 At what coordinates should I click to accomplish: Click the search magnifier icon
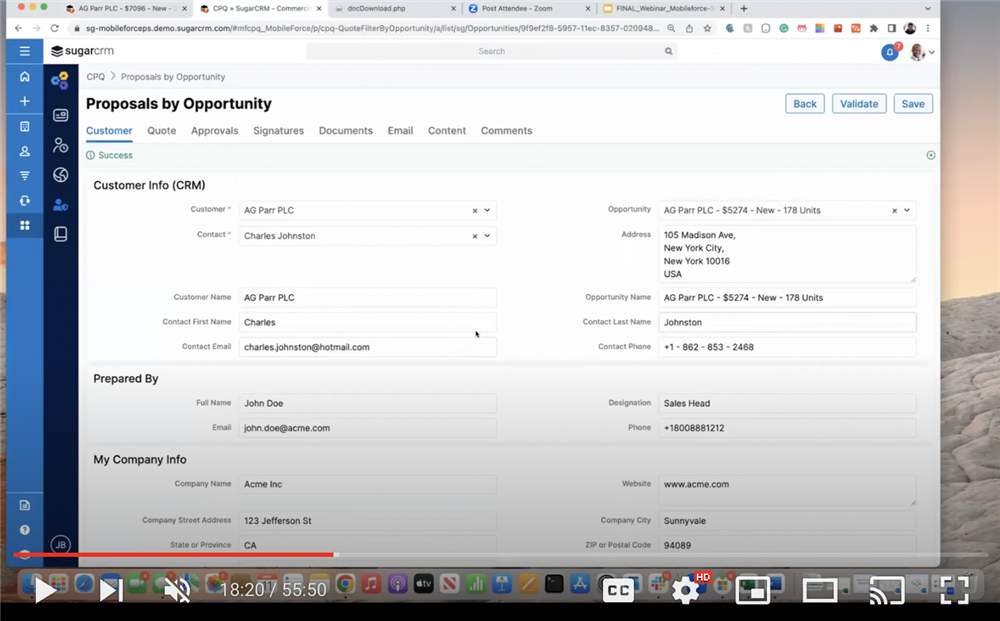tap(669, 51)
